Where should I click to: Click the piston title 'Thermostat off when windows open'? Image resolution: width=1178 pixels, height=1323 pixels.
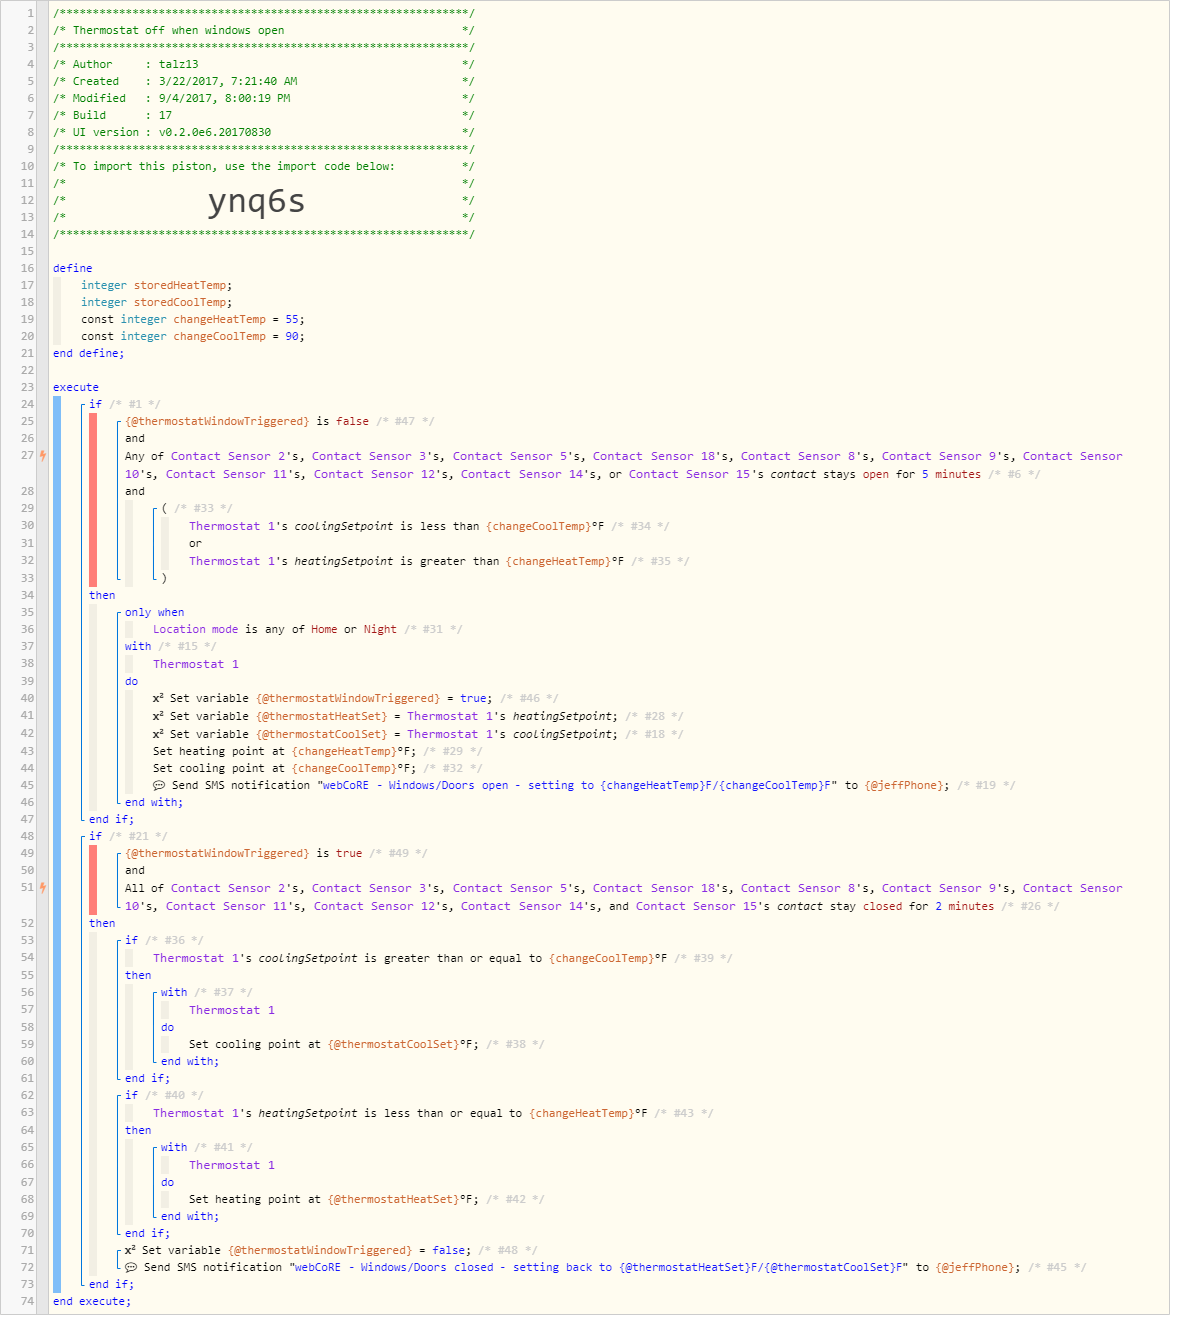(178, 30)
